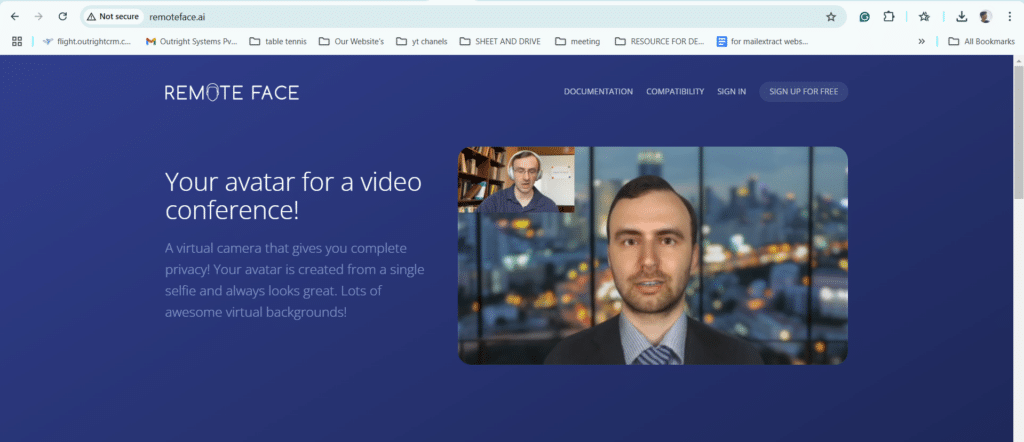Open the Grammarly extension icon
This screenshot has width=1024, height=442.
[x=864, y=17]
